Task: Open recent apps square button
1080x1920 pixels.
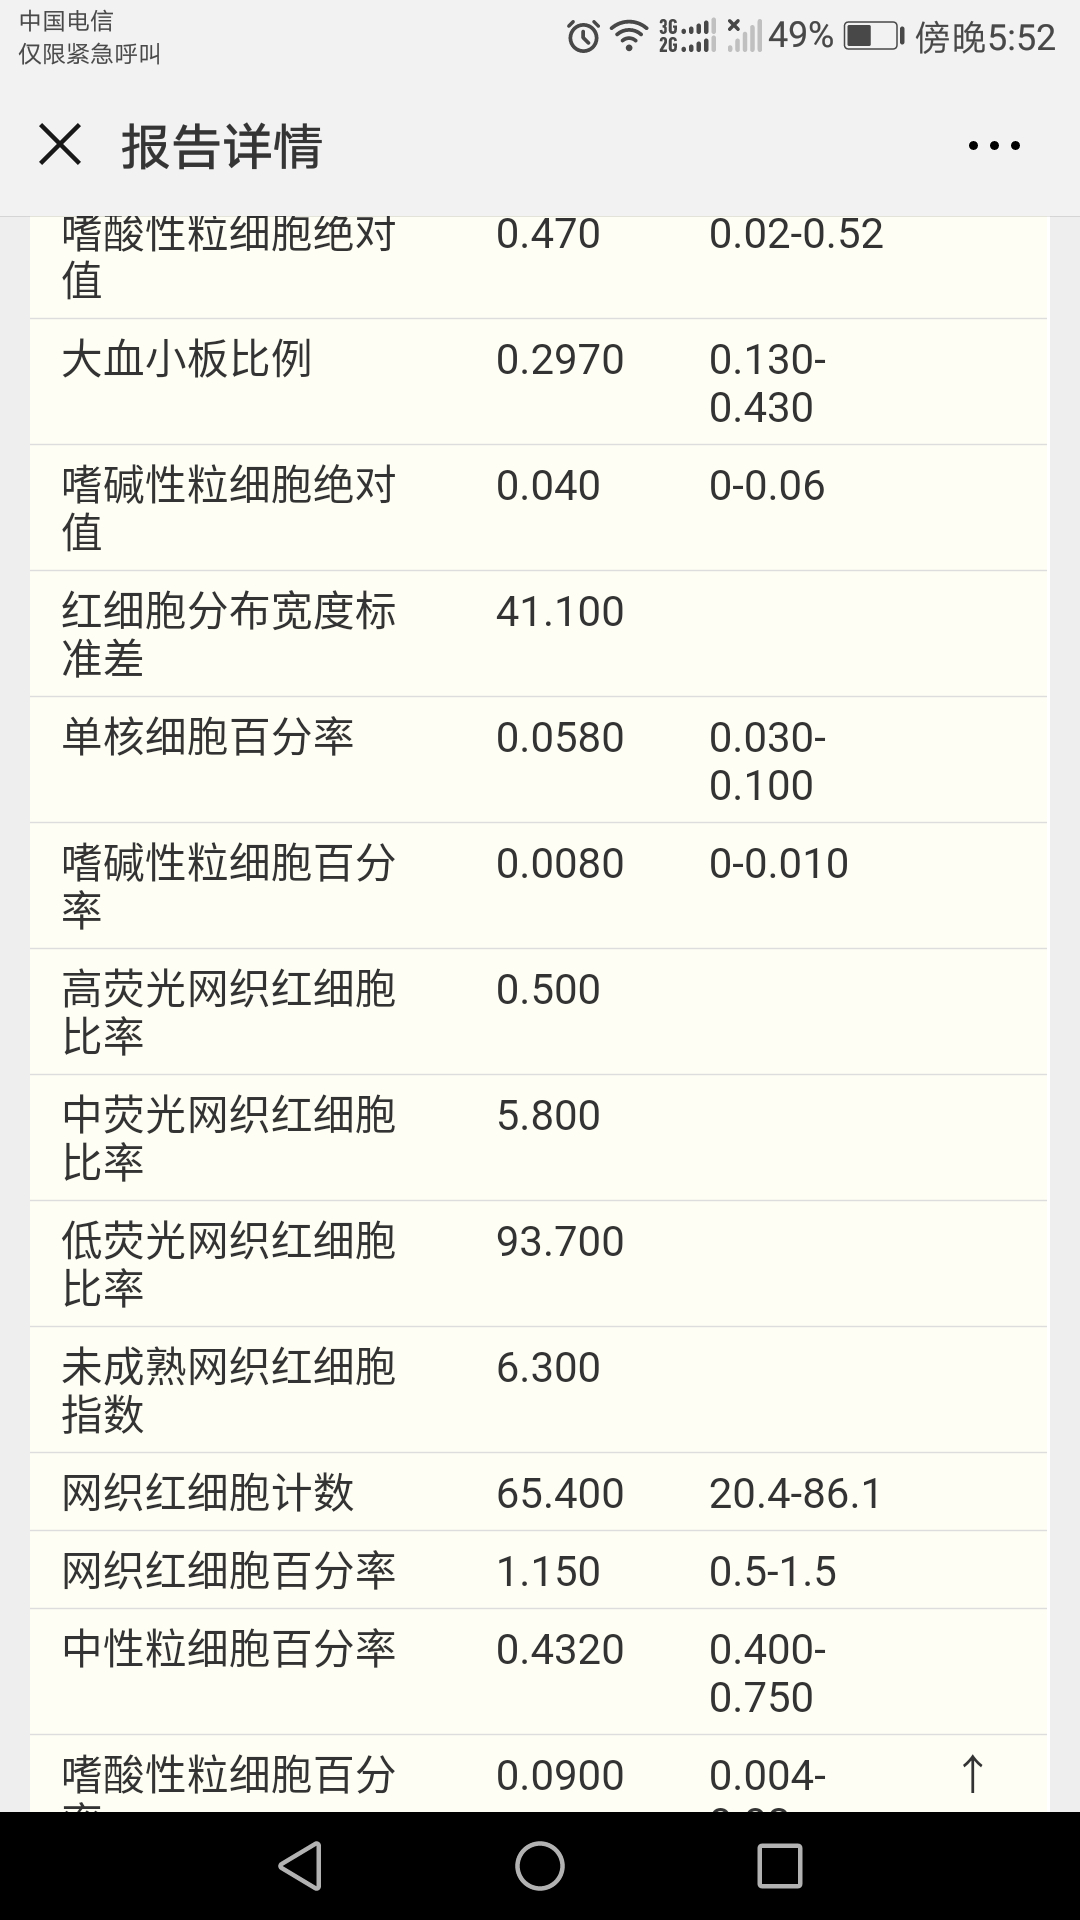Action: point(780,1865)
